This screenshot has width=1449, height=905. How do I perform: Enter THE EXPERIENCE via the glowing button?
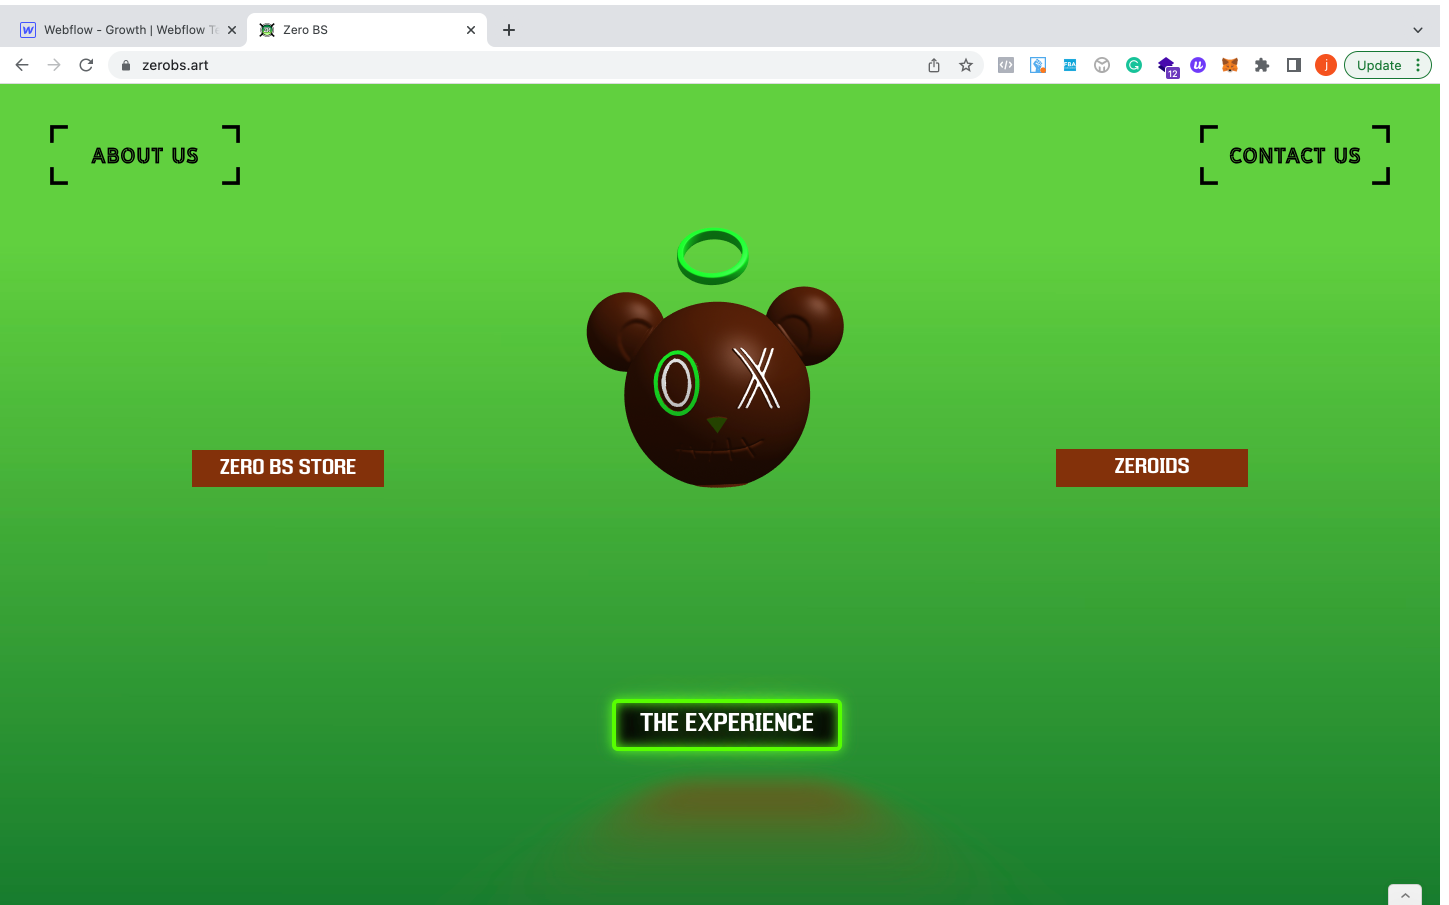pyautogui.click(x=727, y=724)
